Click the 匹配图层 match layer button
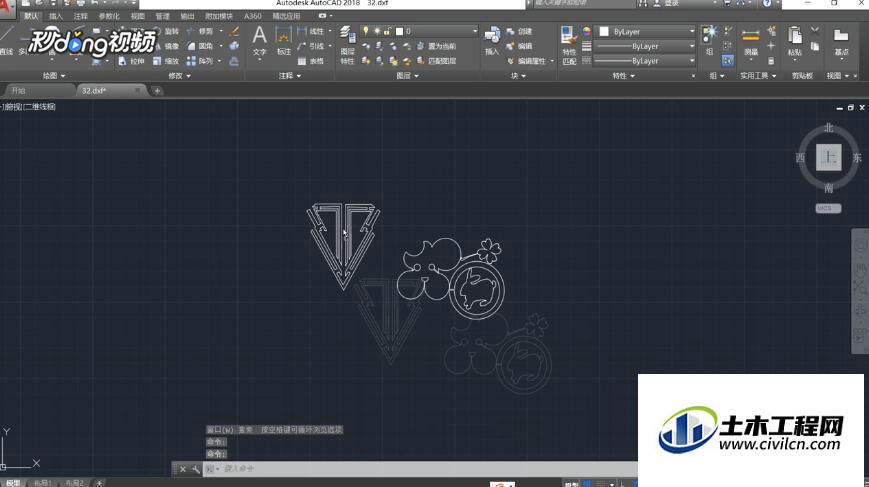The image size is (869, 487). click(436, 61)
